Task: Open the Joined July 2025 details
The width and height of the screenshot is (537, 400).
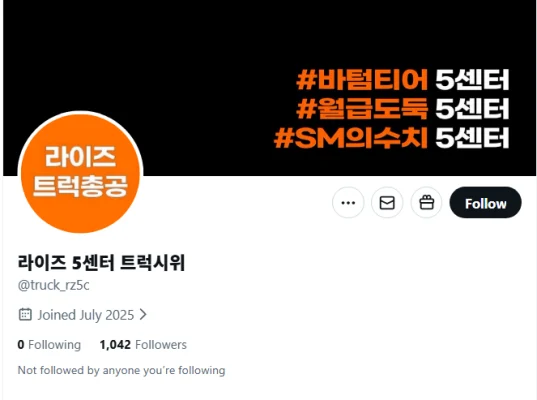Action: [86, 315]
